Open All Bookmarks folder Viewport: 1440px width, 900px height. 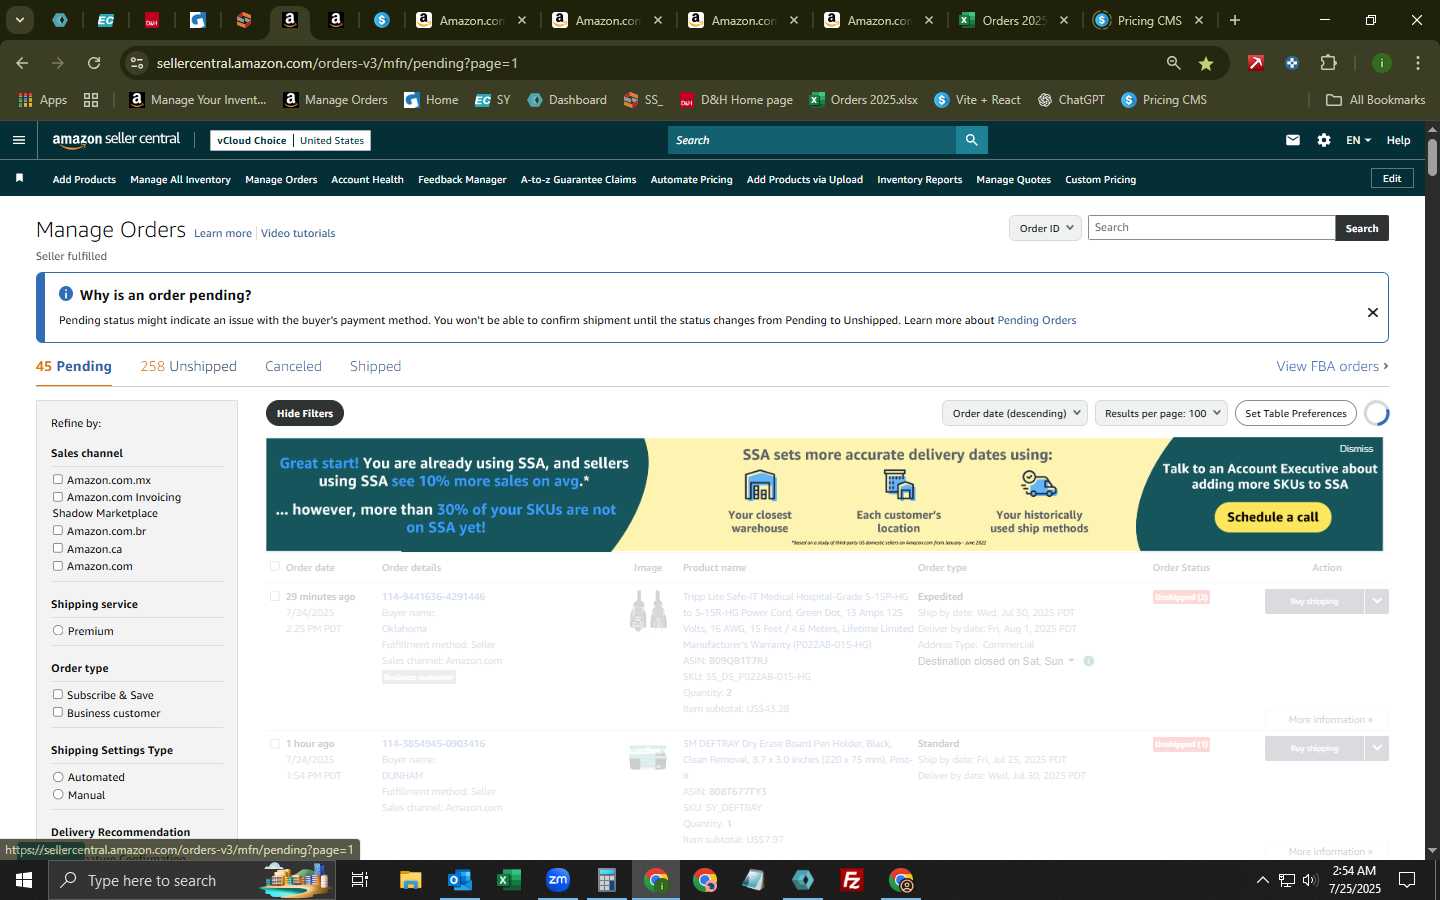pos(1375,100)
